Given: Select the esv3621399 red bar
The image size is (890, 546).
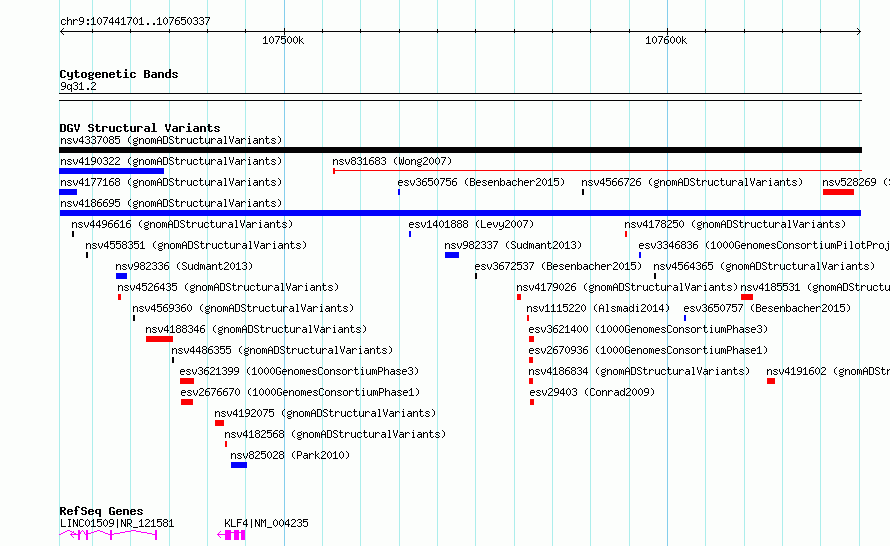Looking at the screenshot, I should [x=187, y=381].
